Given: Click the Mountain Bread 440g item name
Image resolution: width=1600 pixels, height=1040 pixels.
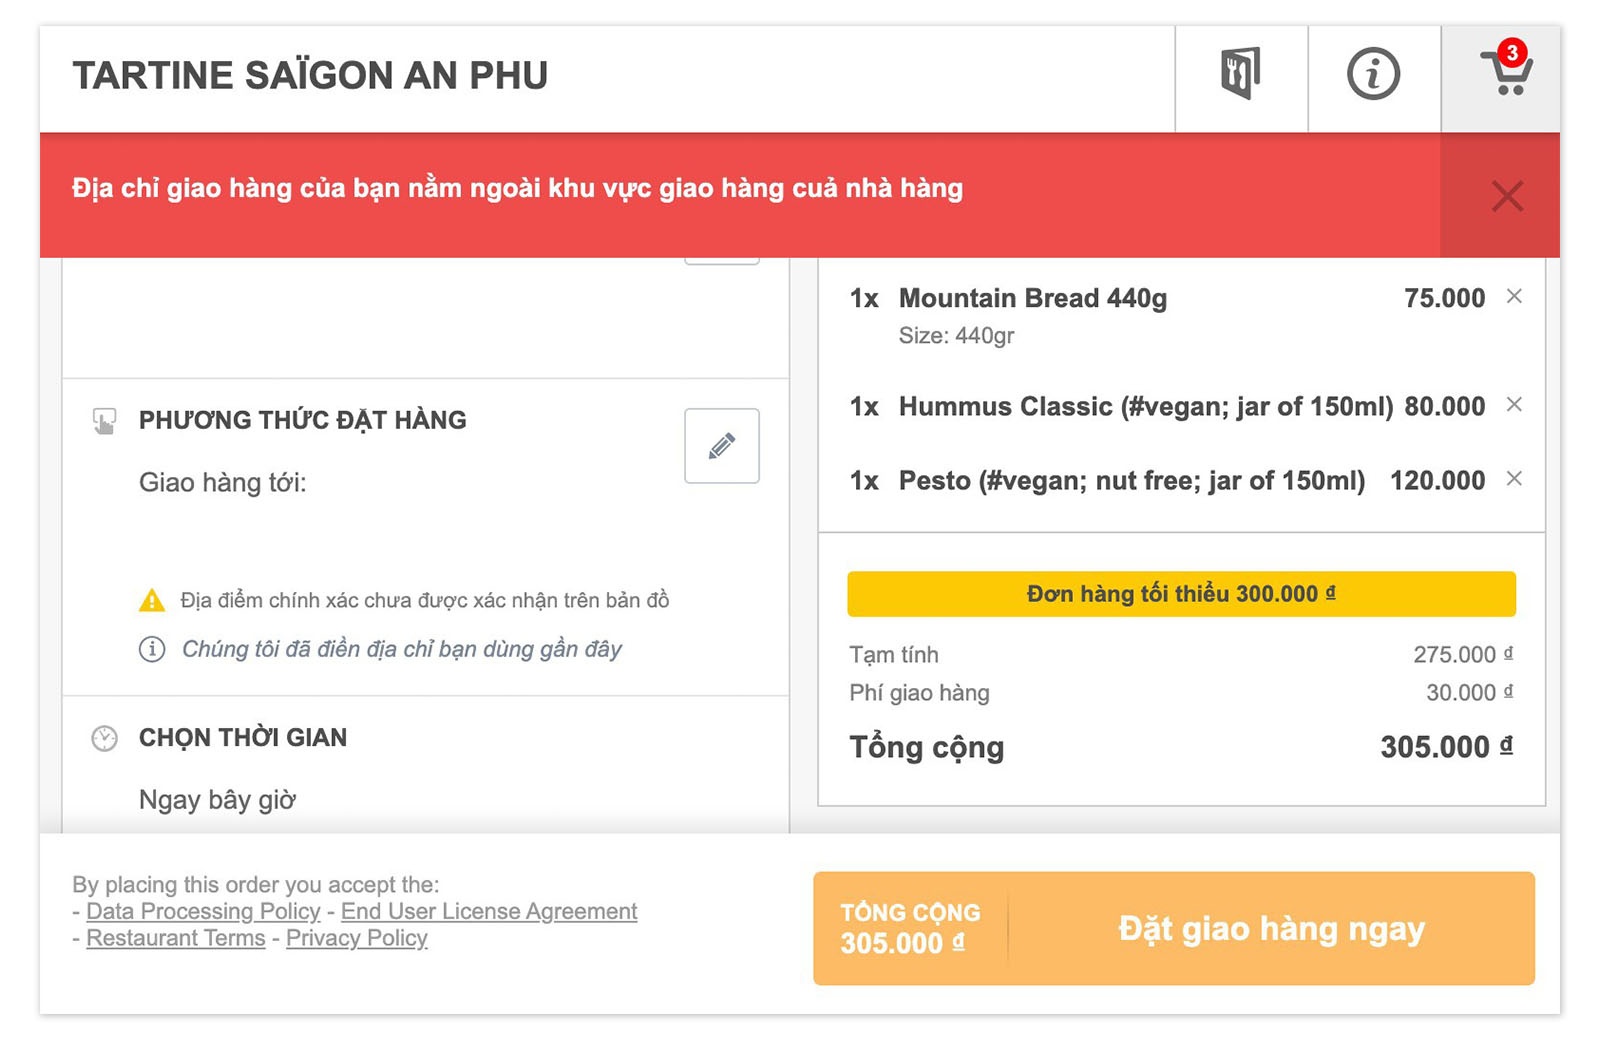Looking at the screenshot, I should coord(1032,298).
